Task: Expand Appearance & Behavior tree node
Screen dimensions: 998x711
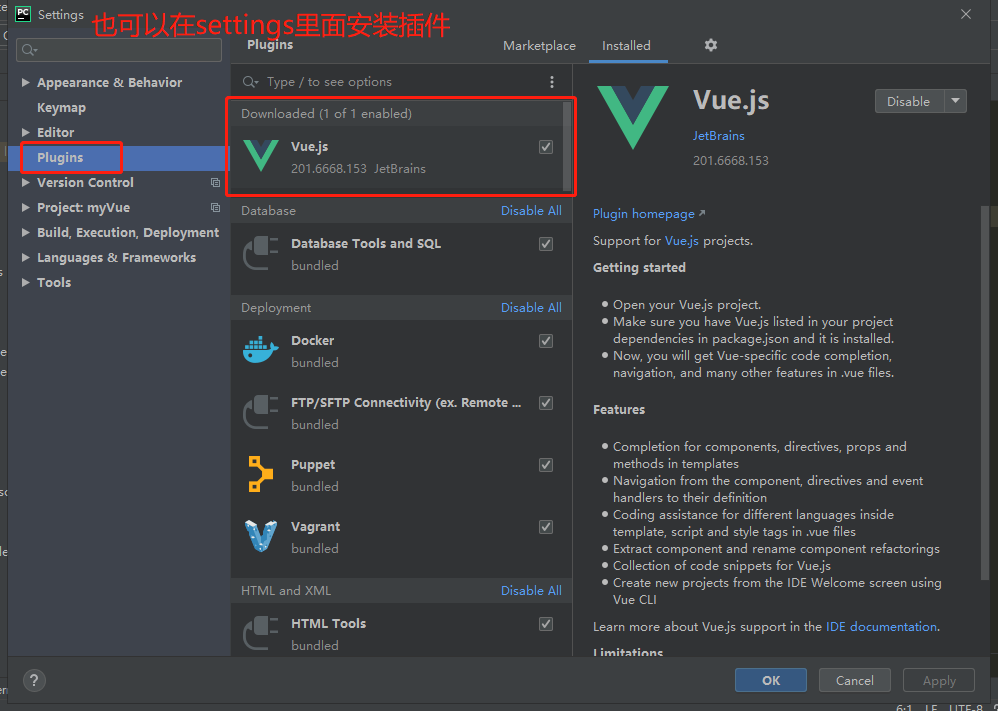Action: [x=25, y=82]
